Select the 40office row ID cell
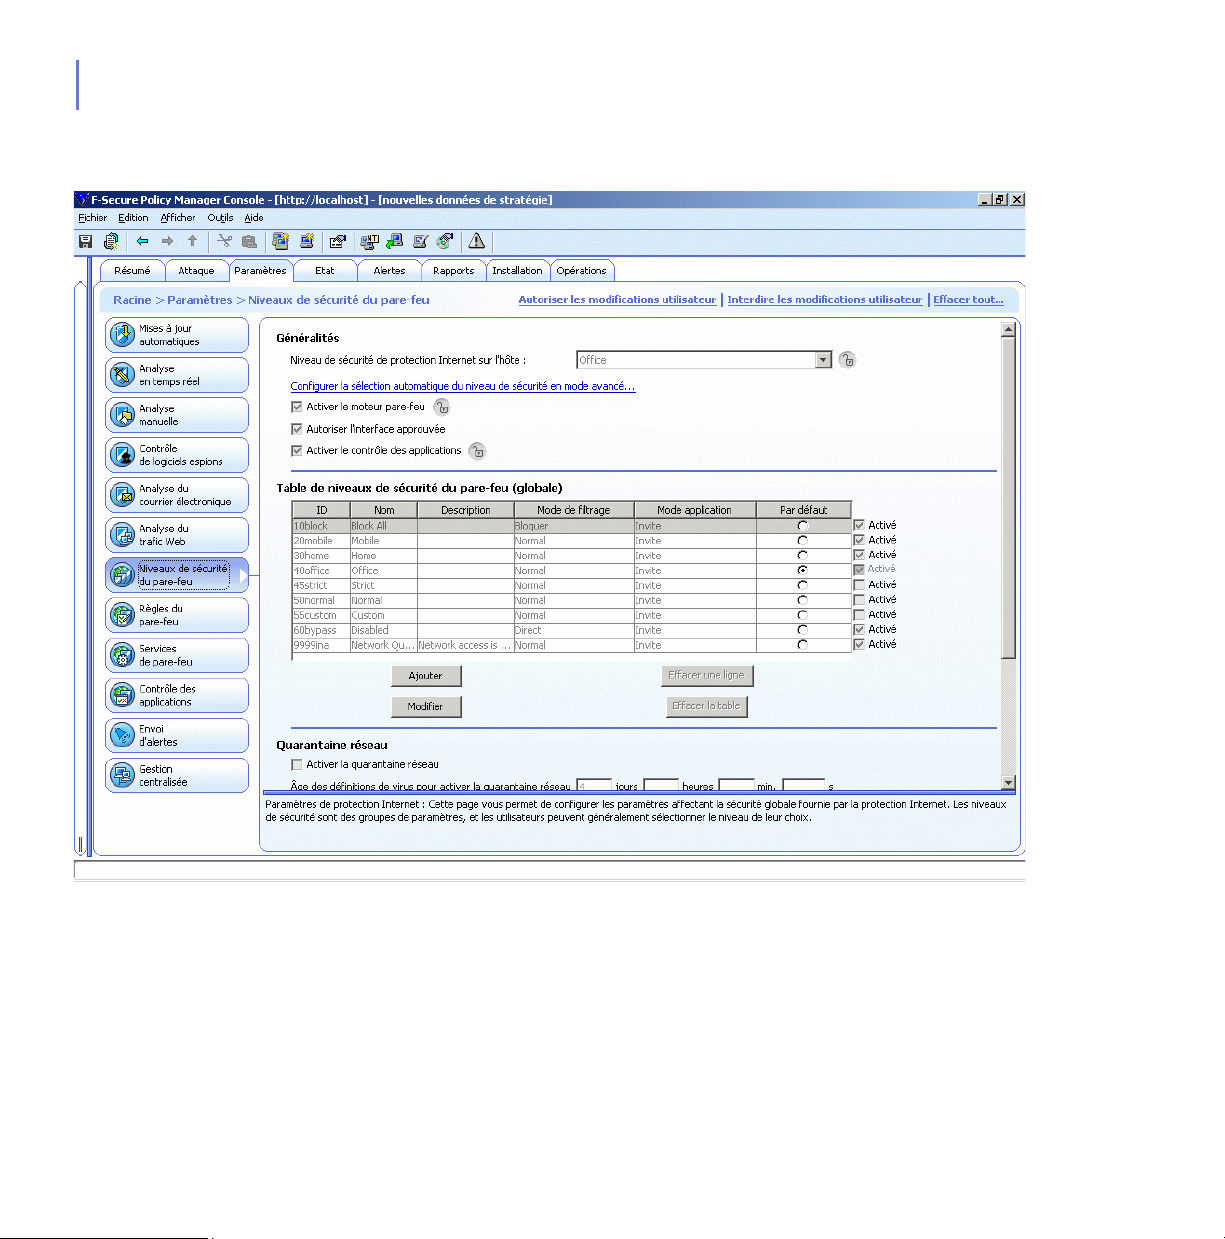Screen dimensions: 1225x1239 (320, 570)
